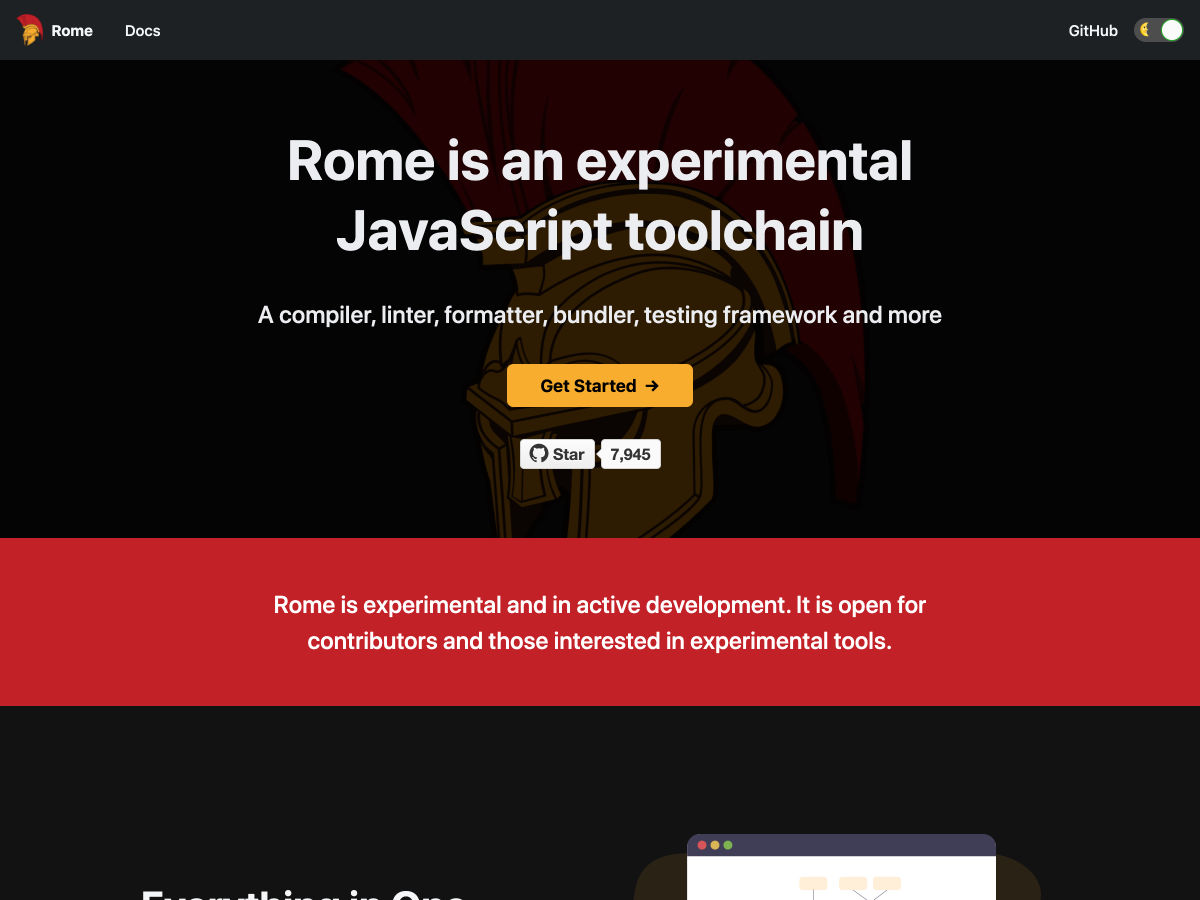Open the Docs navigation item
The width and height of the screenshot is (1200, 900).
(x=143, y=31)
